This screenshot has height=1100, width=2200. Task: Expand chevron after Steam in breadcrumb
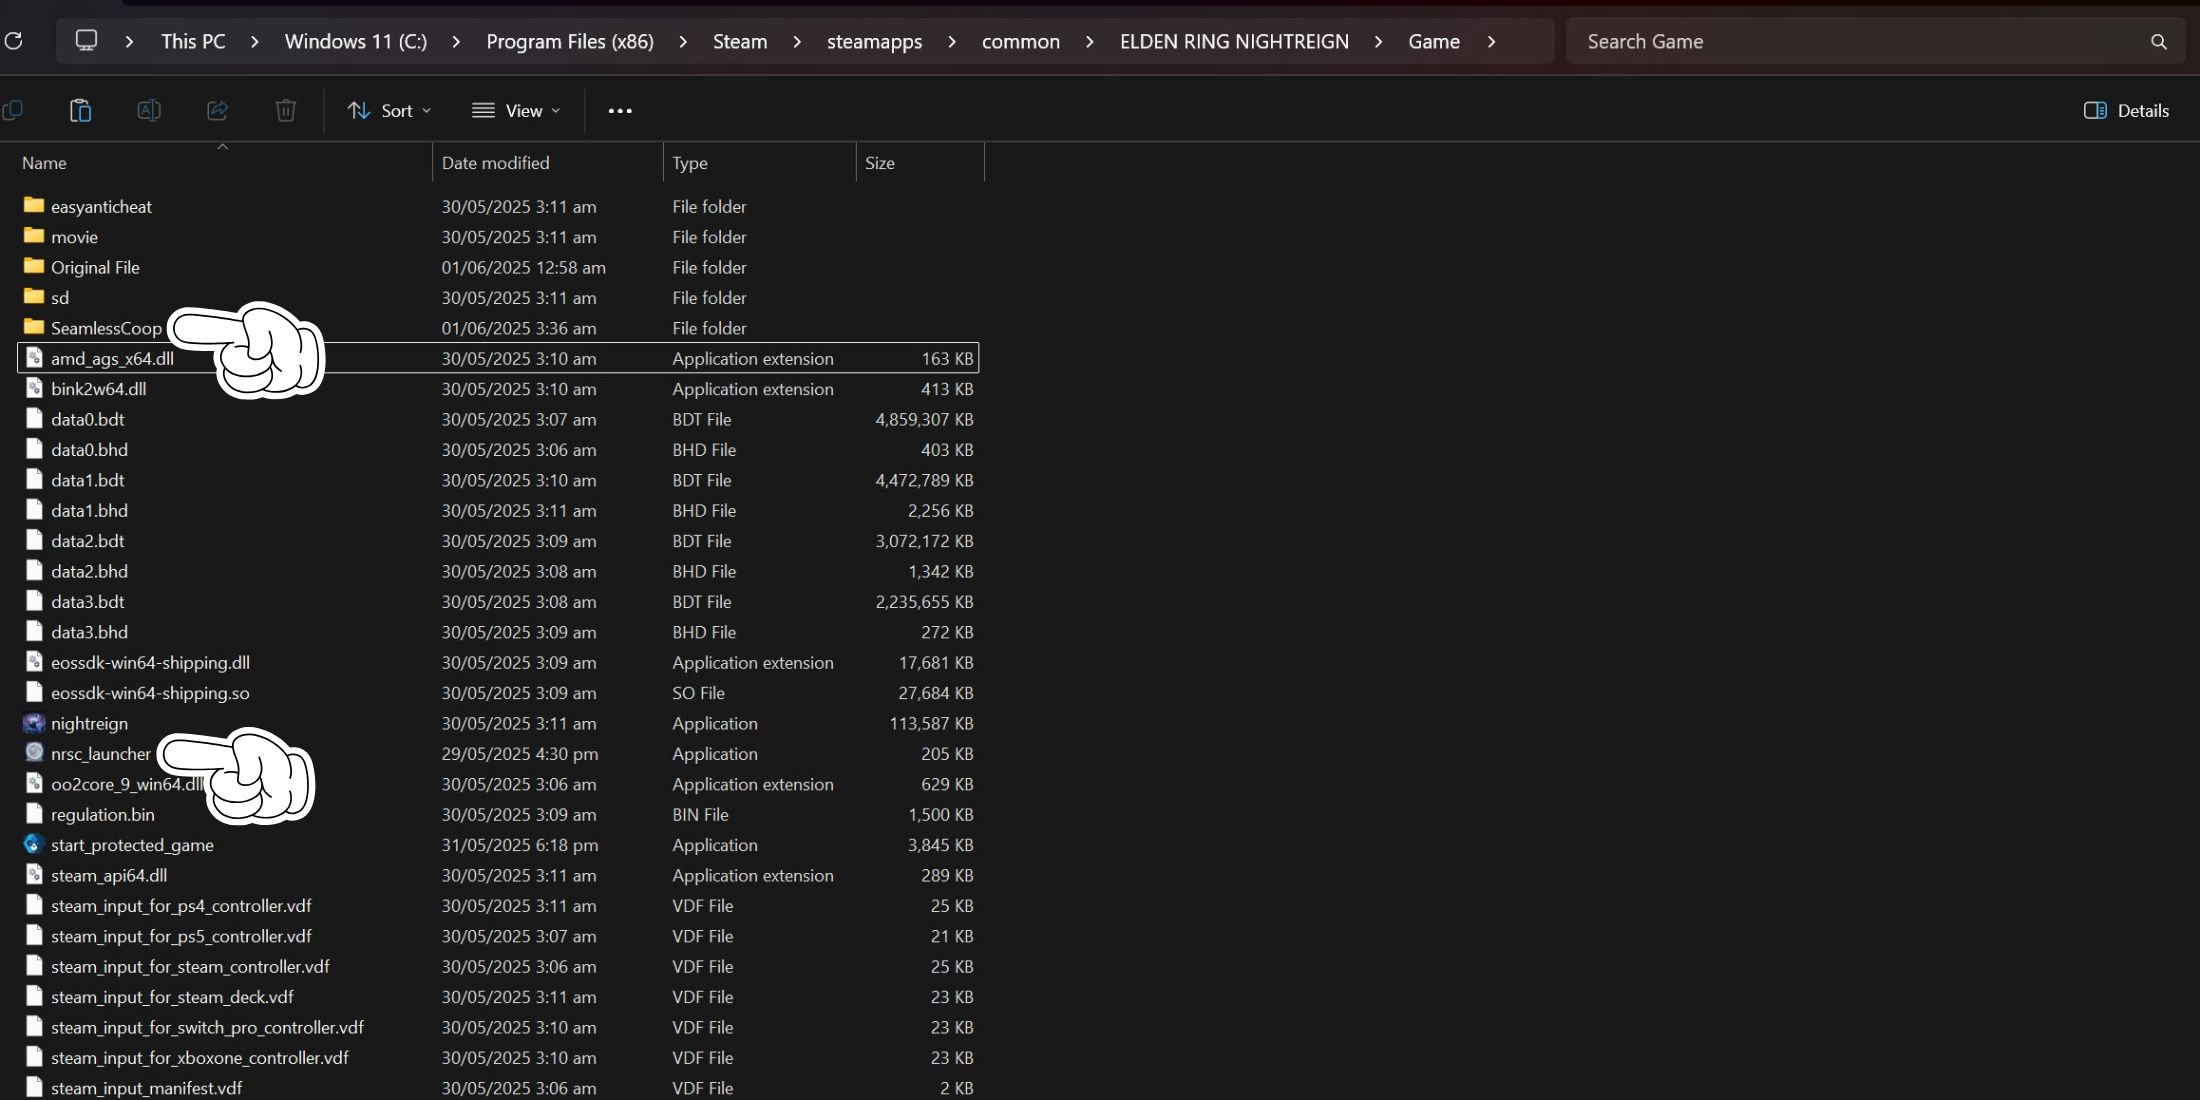pyautogui.click(x=797, y=42)
